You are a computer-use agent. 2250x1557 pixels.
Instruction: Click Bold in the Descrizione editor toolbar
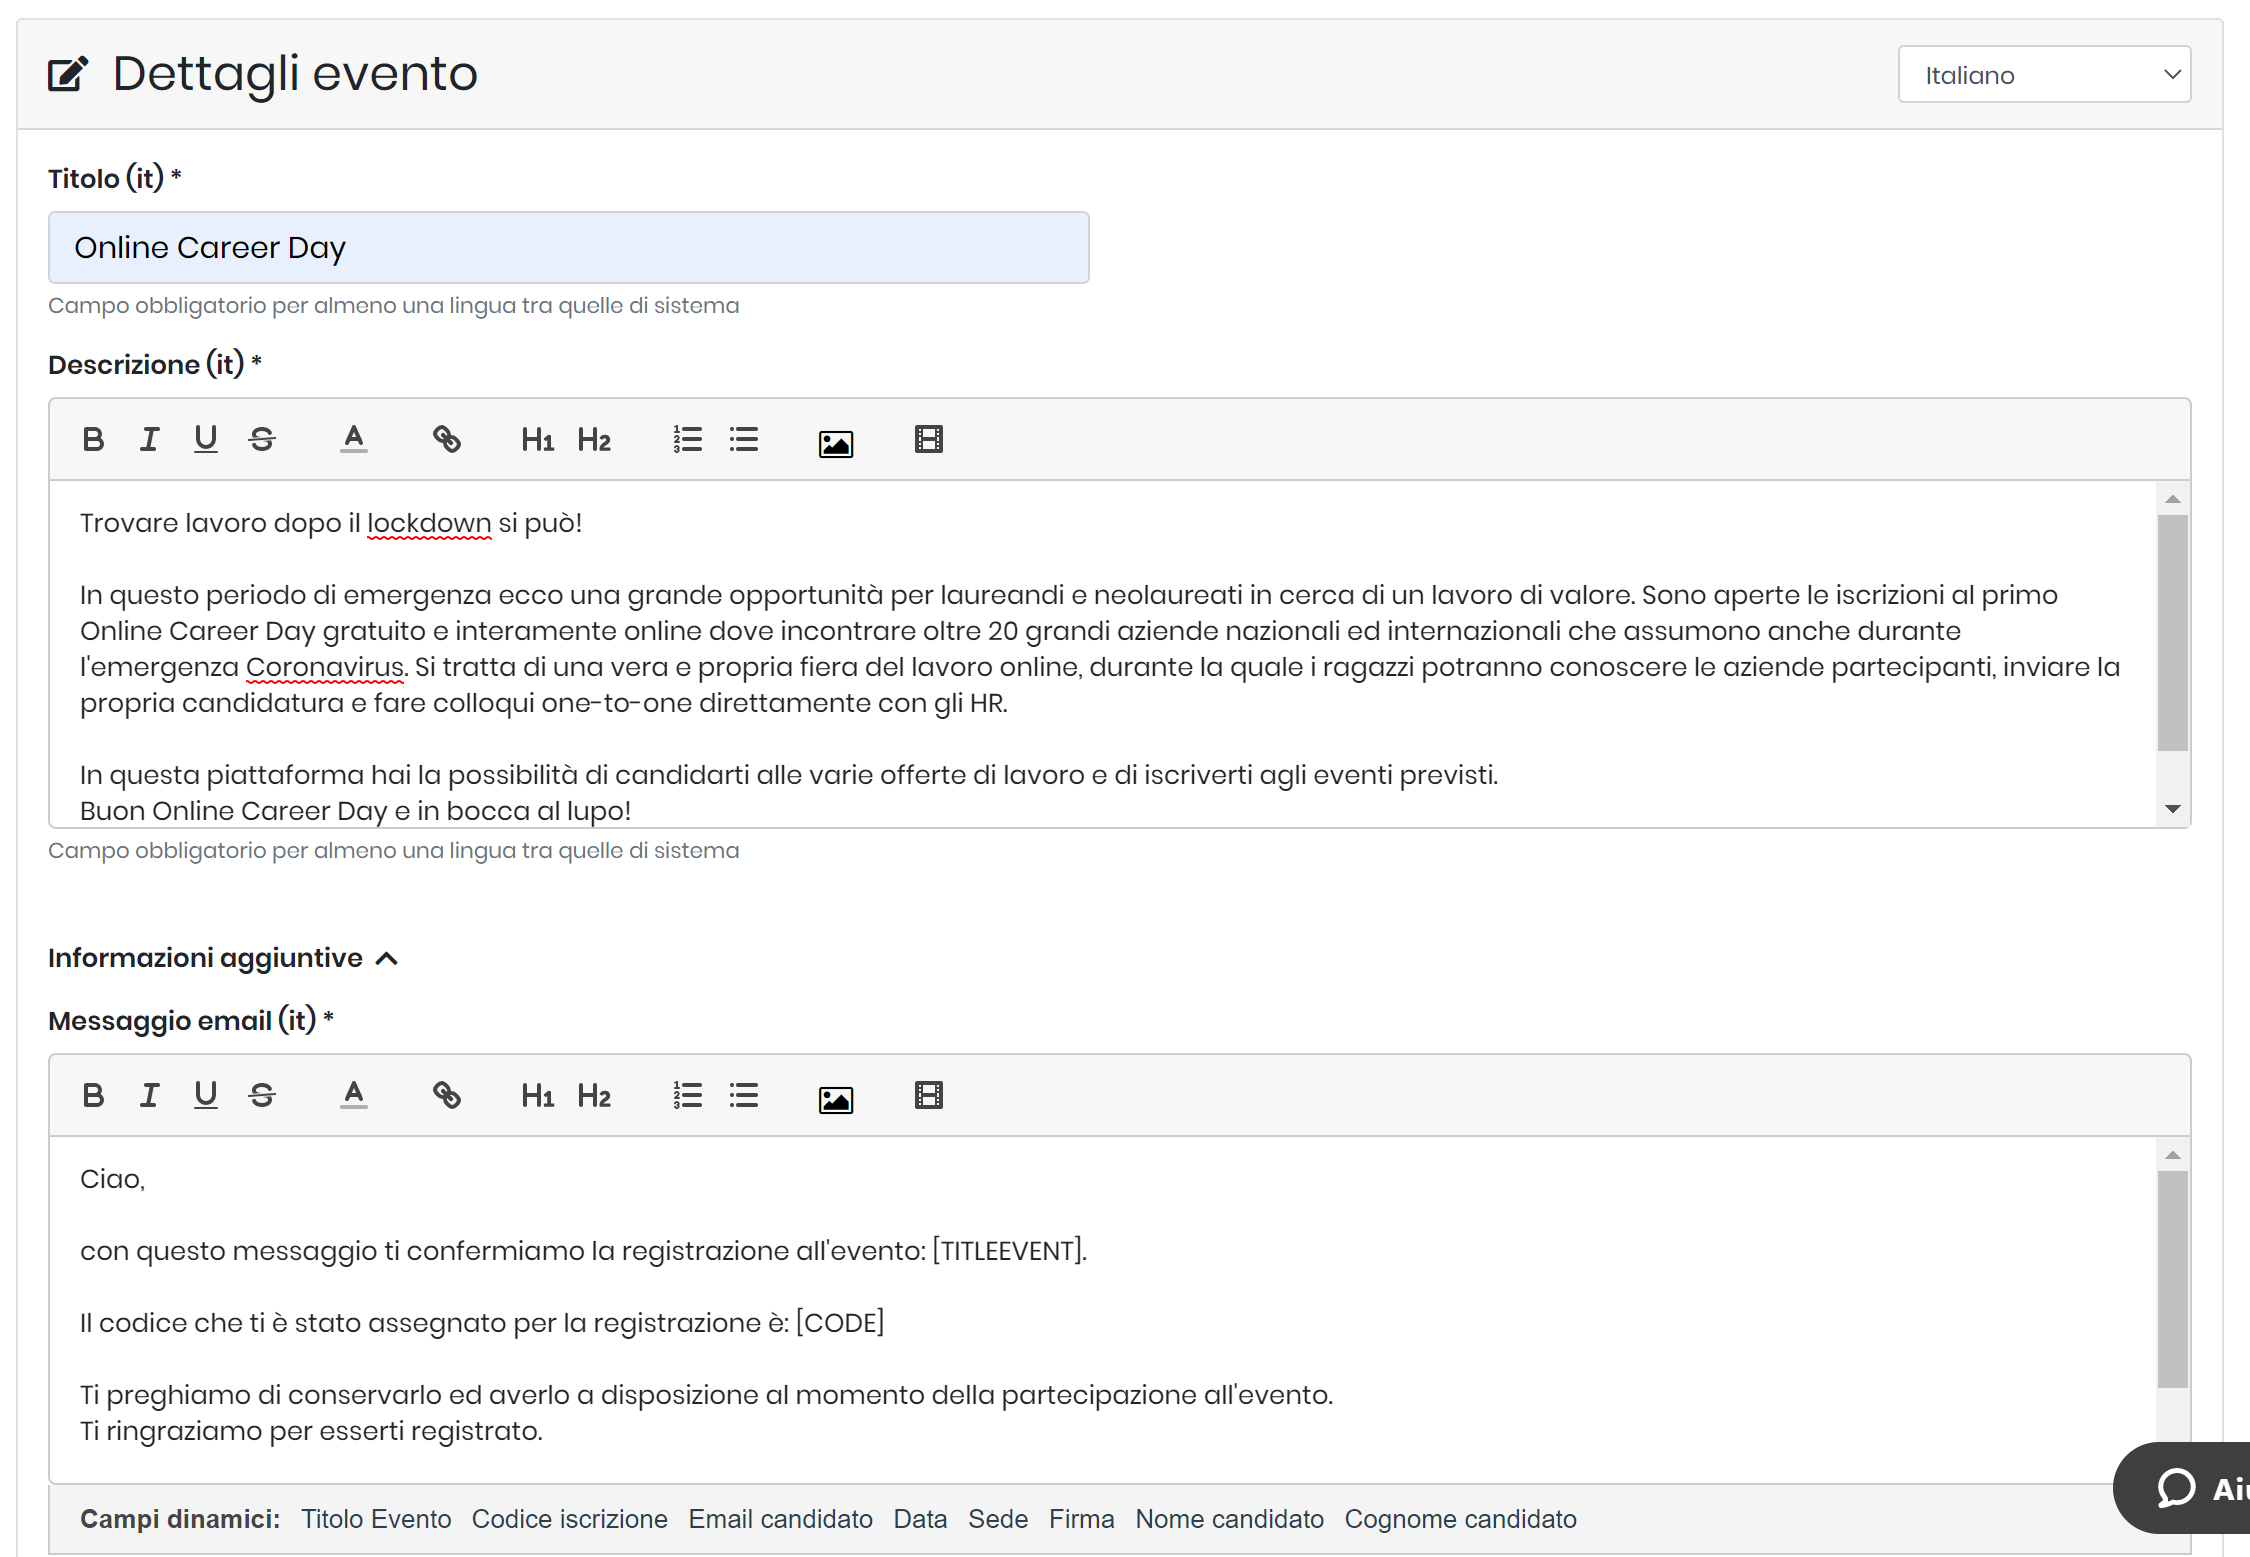click(x=93, y=439)
